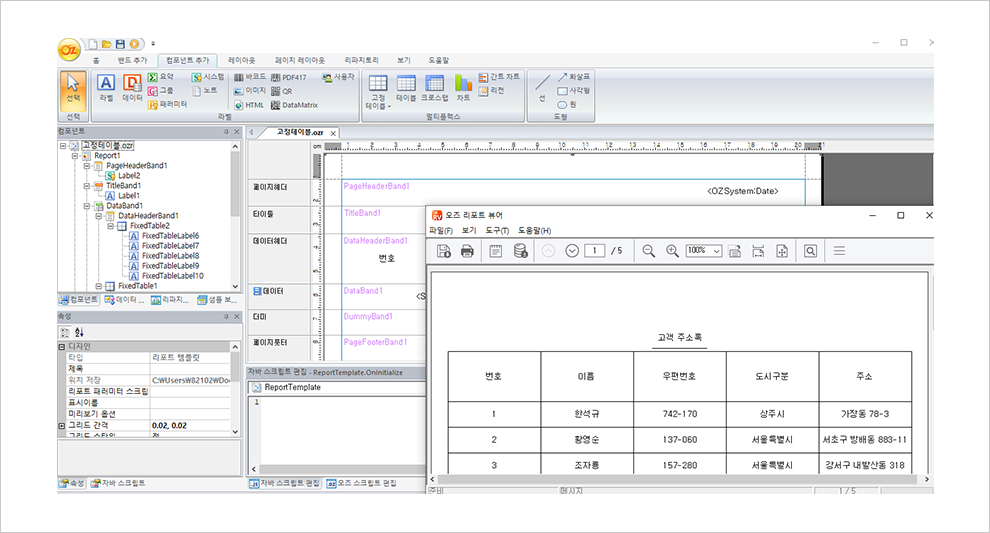Insert an HTML component
The width and height of the screenshot is (990, 533).
249,105
